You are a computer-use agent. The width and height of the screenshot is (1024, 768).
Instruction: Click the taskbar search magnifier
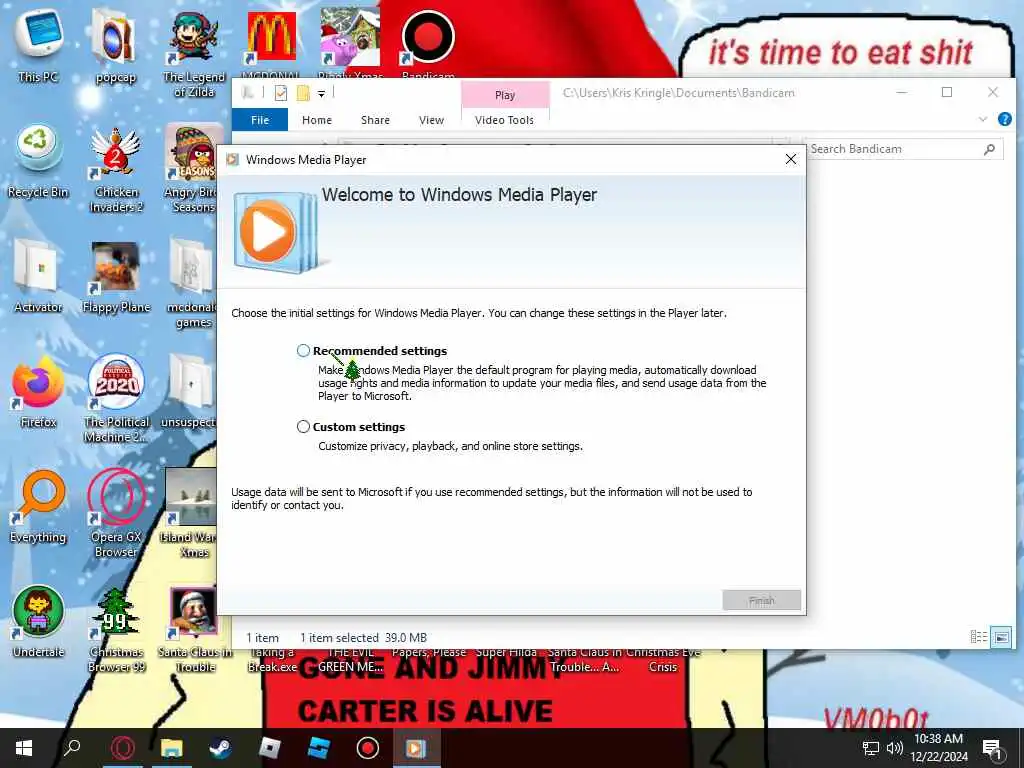(72, 748)
